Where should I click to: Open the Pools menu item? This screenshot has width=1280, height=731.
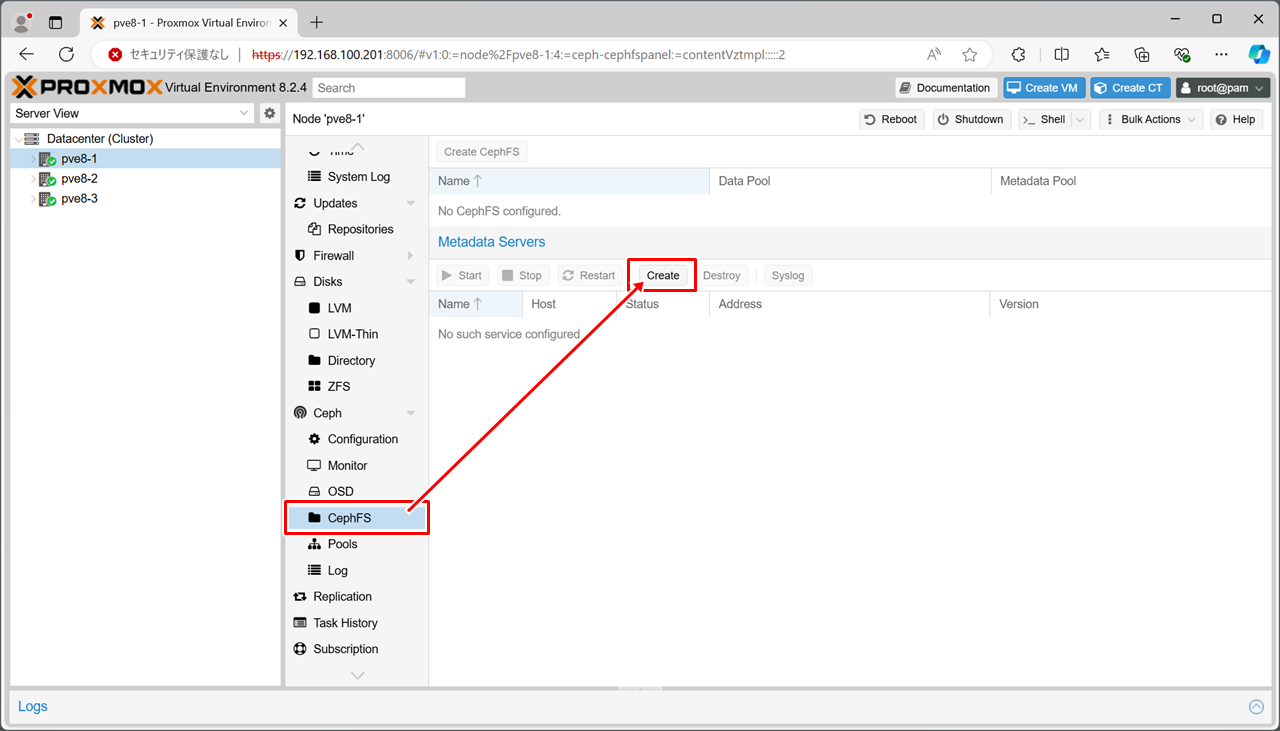pyautogui.click(x=342, y=544)
